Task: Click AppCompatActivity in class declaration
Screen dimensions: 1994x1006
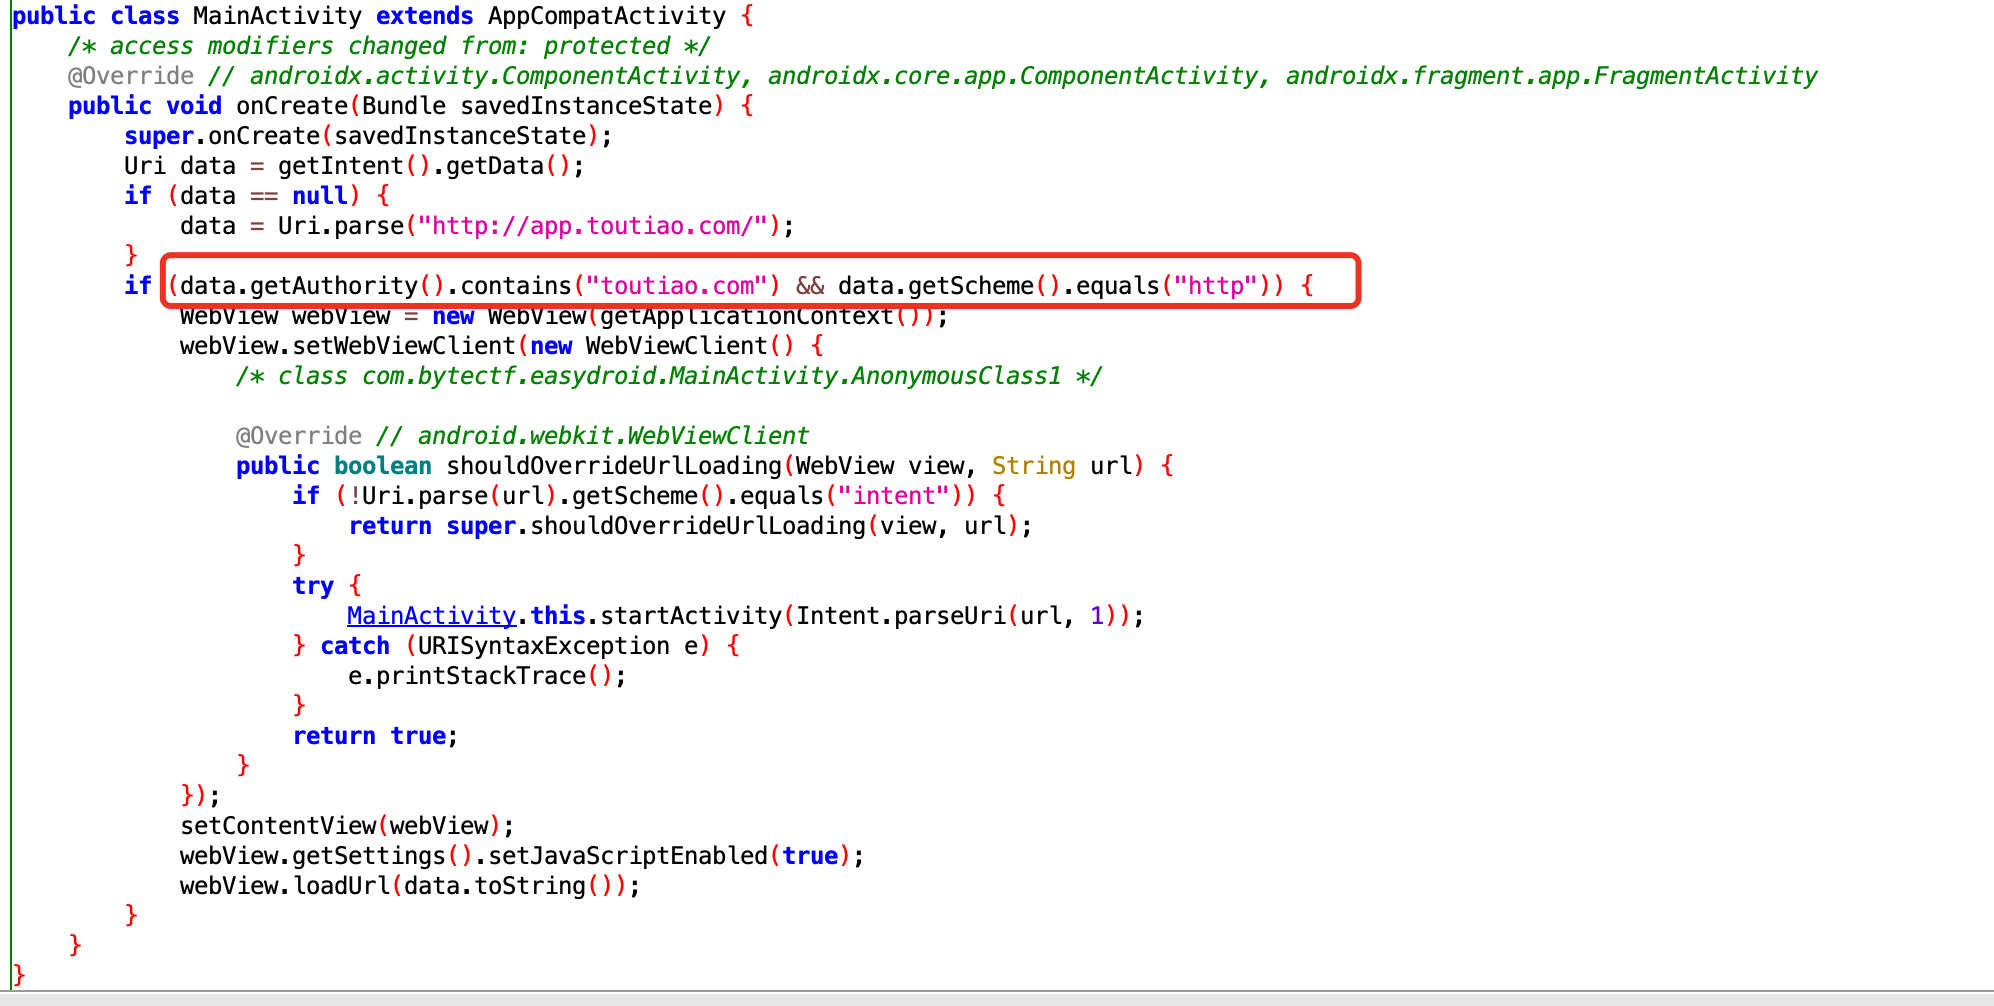Action: click(607, 16)
